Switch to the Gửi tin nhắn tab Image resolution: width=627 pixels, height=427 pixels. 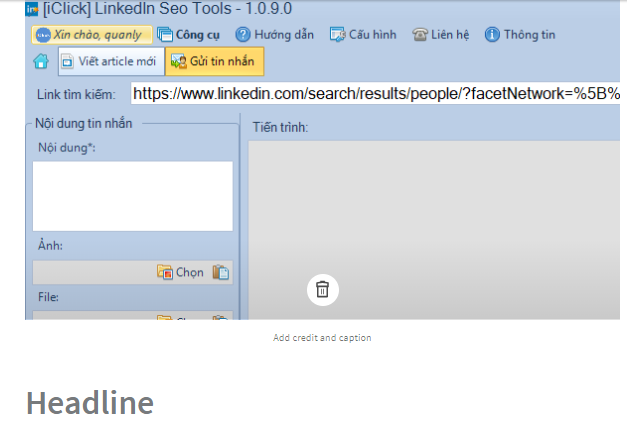[214, 61]
